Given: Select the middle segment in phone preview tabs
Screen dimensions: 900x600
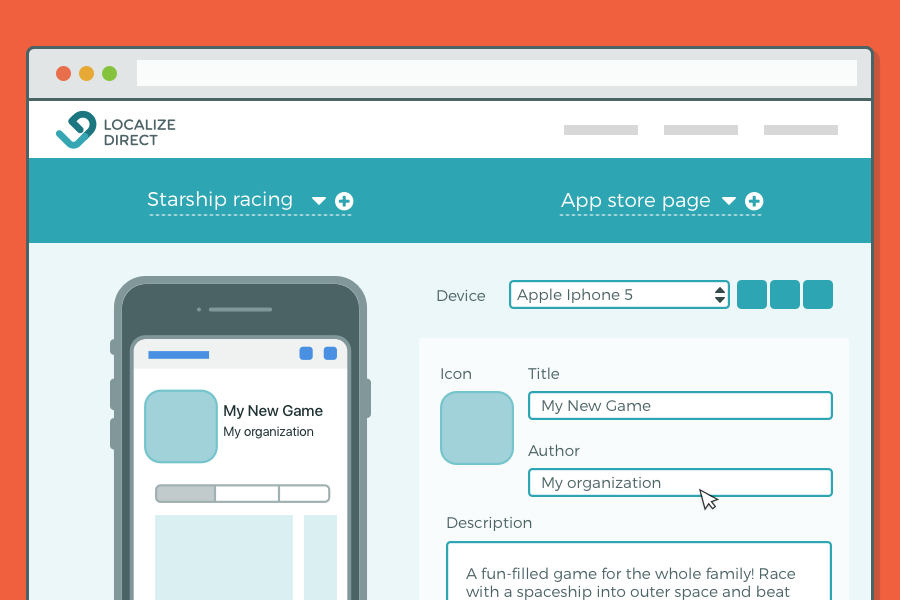Looking at the screenshot, I should [247, 494].
